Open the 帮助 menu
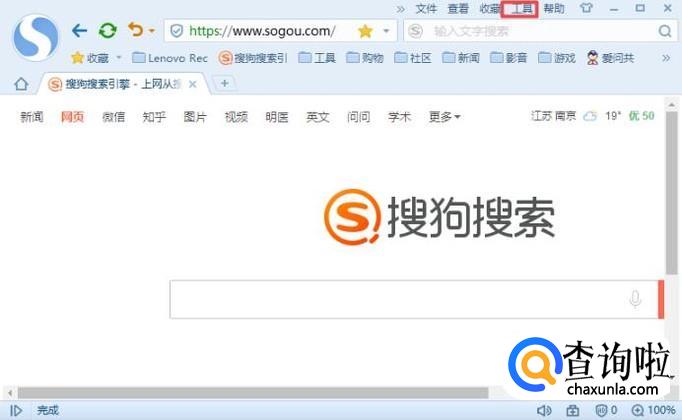The image size is (682, 420). click(x=554, y=9)
